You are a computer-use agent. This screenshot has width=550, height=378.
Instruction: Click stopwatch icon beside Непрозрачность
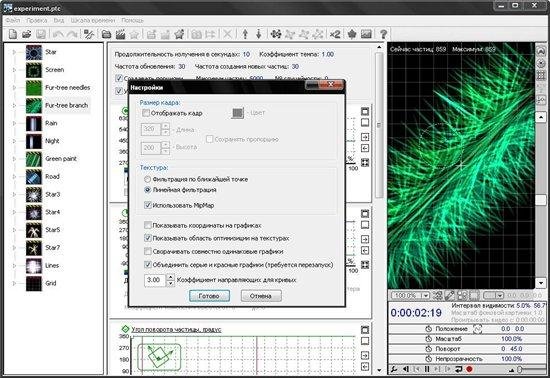(428, 359)
